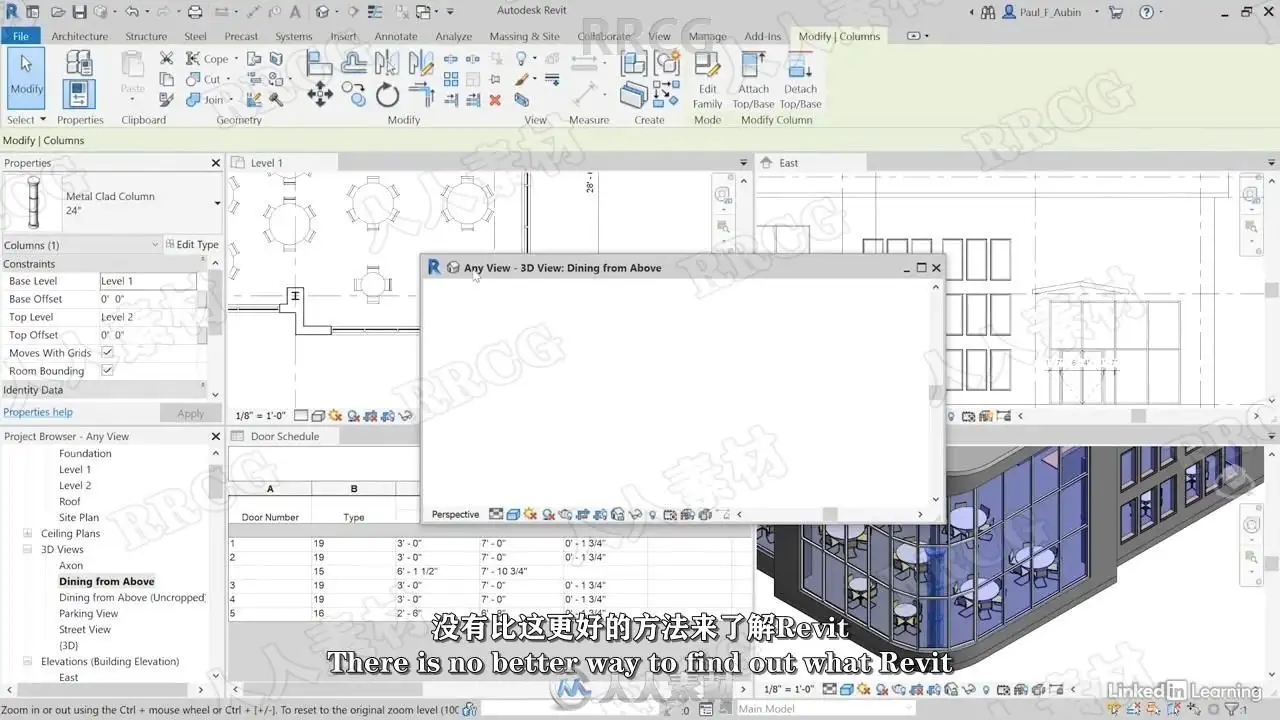Select Site Plan in Project Browser

pyautogui.click(x=79, y=518)
